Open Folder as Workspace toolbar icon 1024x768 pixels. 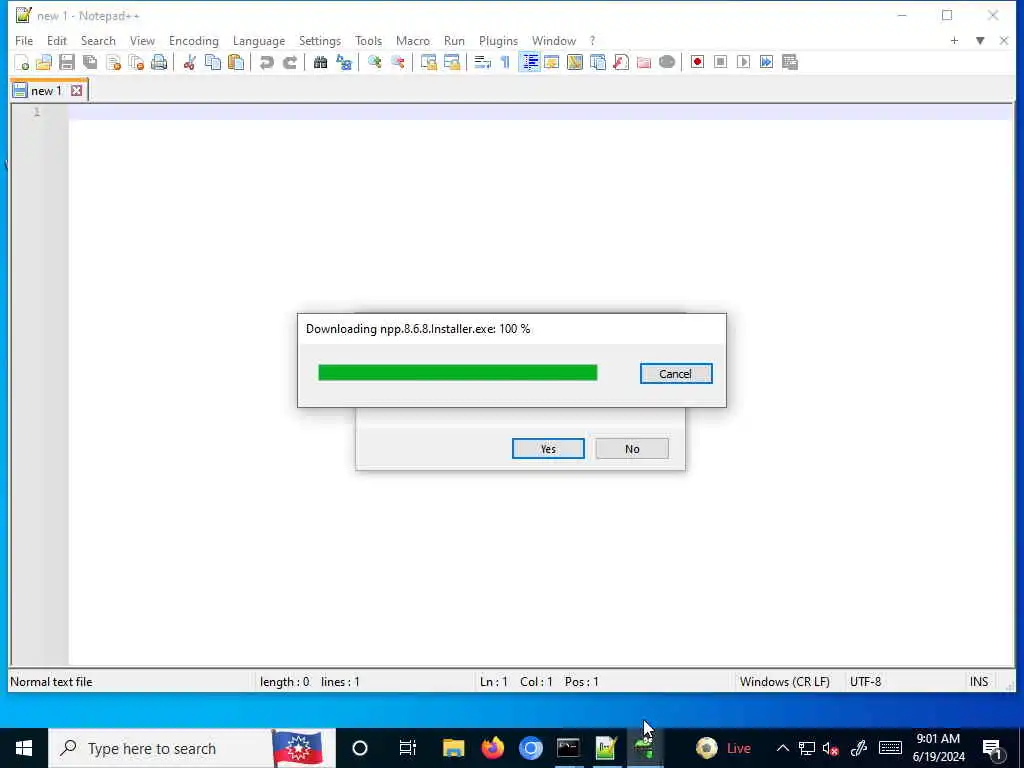click(644, 62)
